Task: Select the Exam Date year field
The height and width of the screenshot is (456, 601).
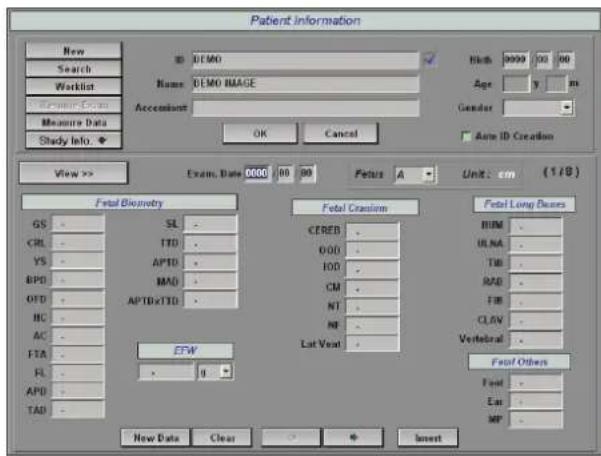Action: pyautogui.click(x=257, y=173)
